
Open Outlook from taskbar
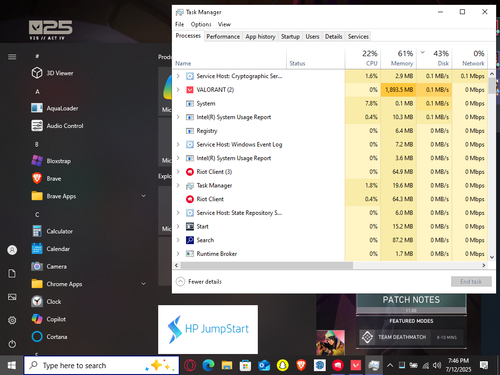[x=264, y=366]
